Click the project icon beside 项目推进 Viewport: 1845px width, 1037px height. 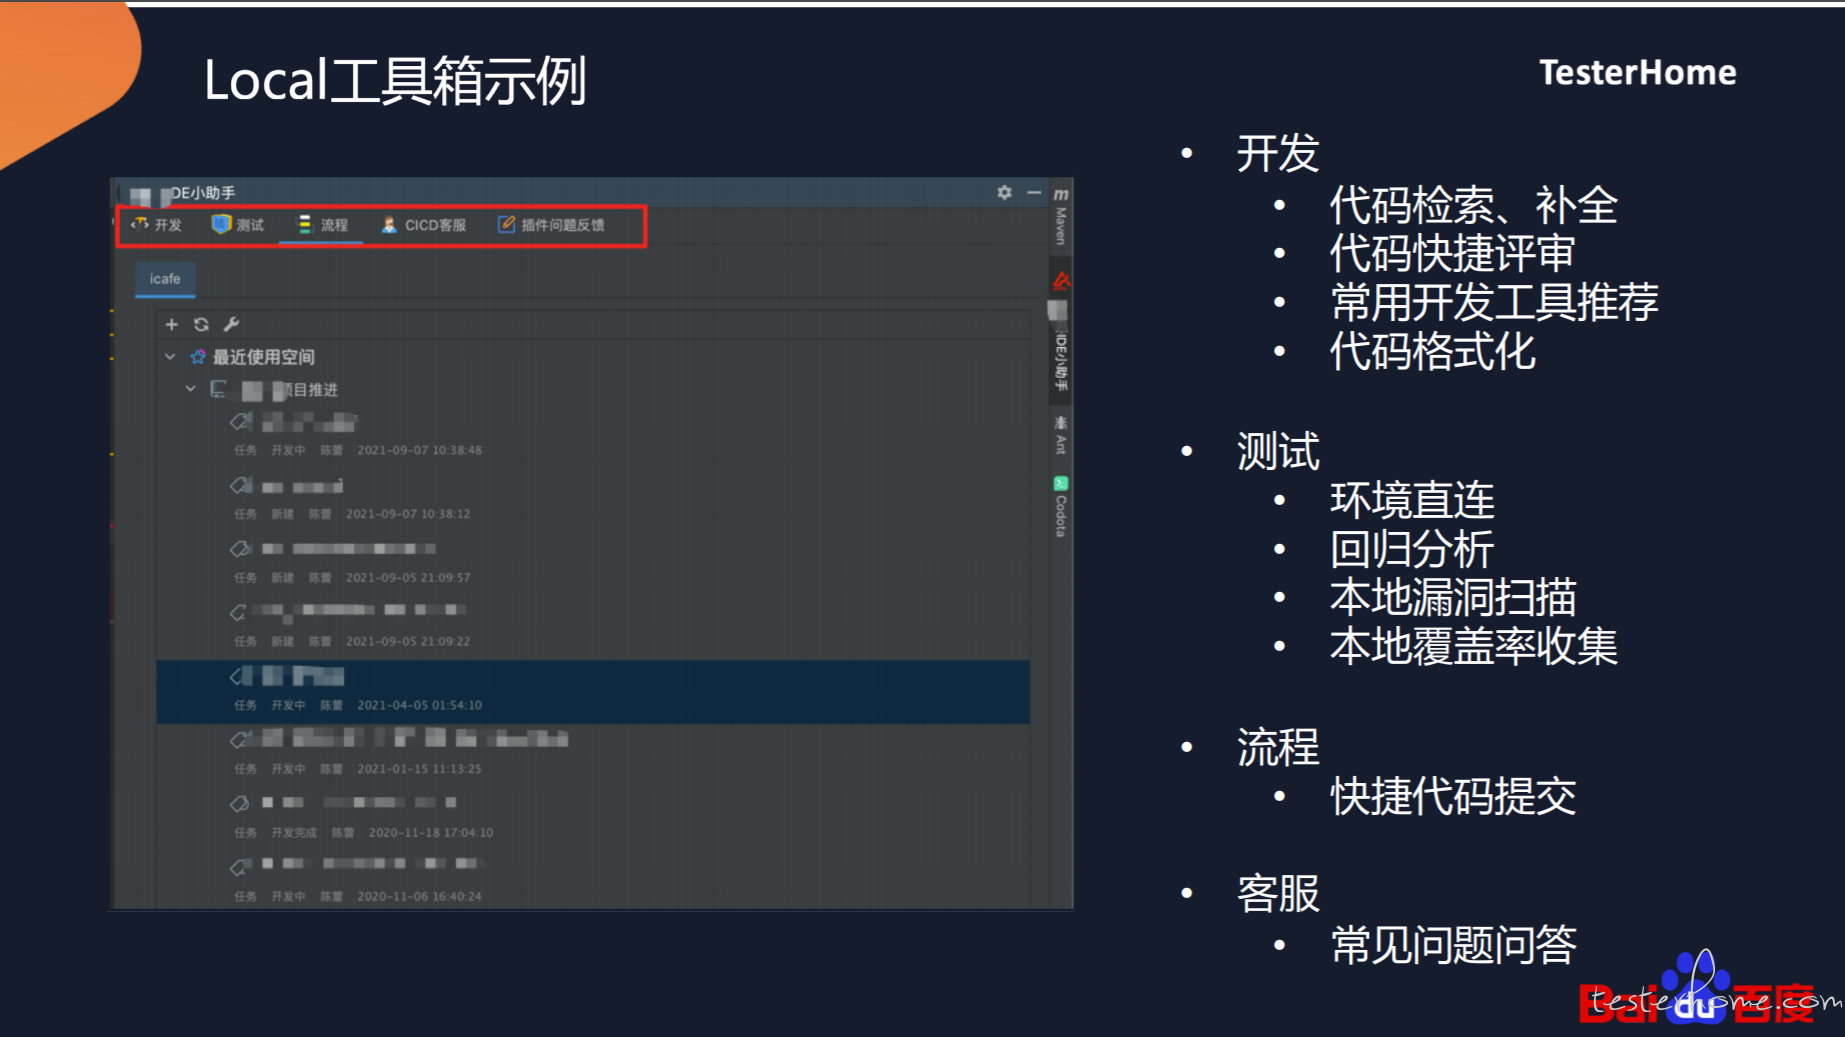218,389
